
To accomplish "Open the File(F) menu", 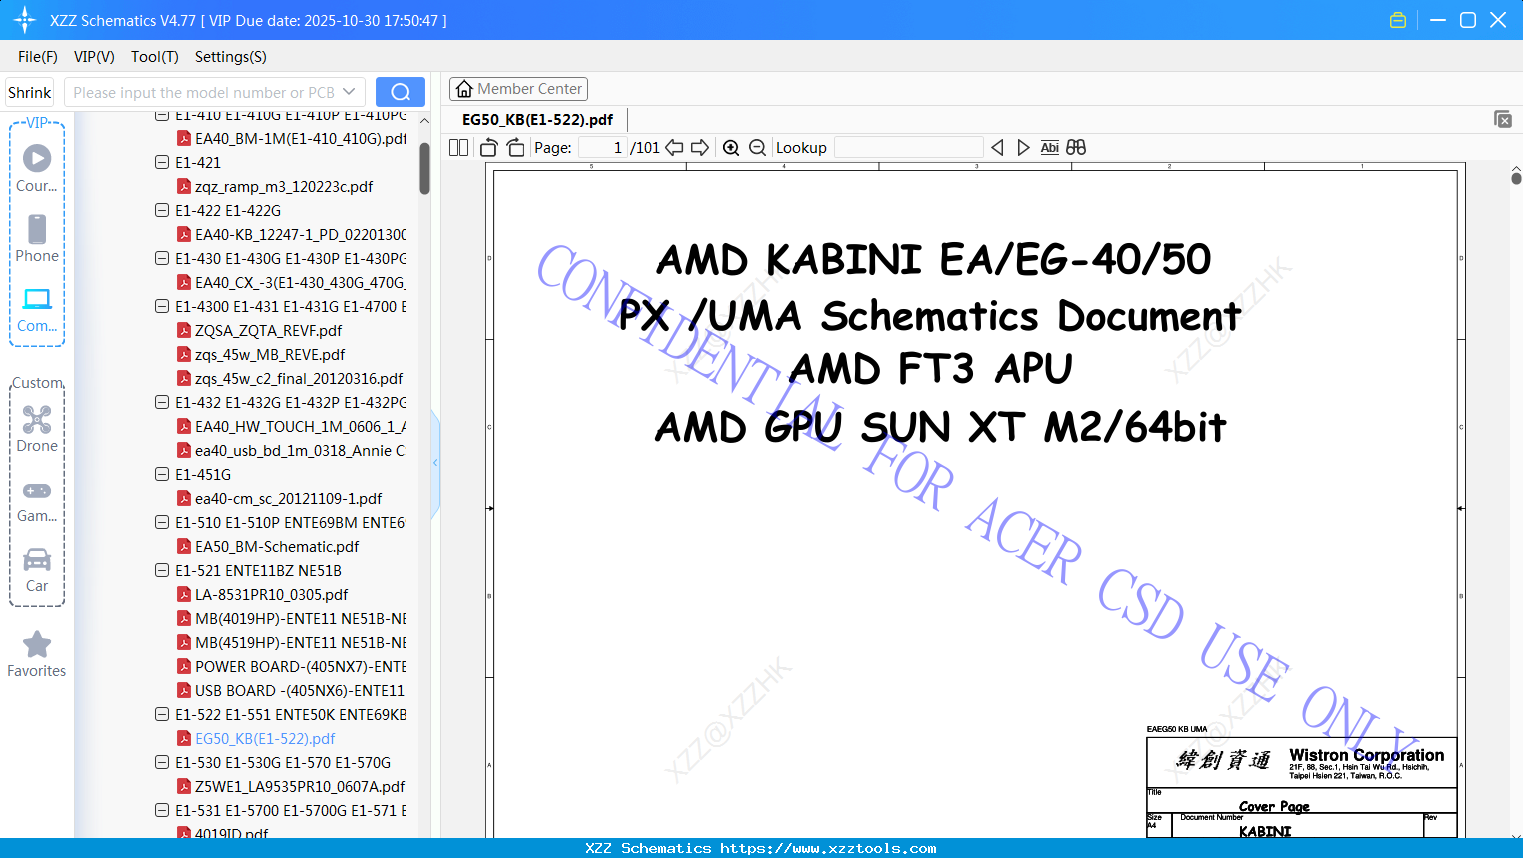I will (38, 57).
